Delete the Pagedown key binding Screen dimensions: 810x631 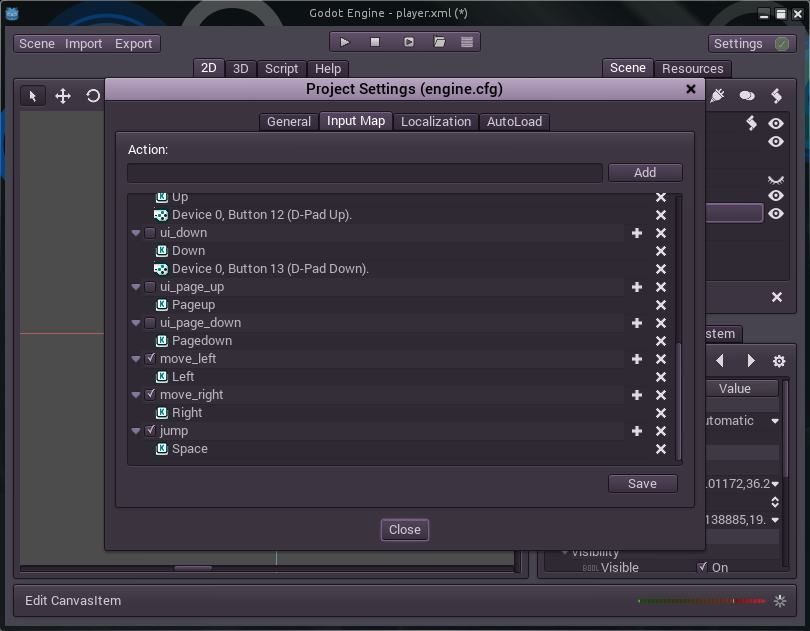point(661,341)
